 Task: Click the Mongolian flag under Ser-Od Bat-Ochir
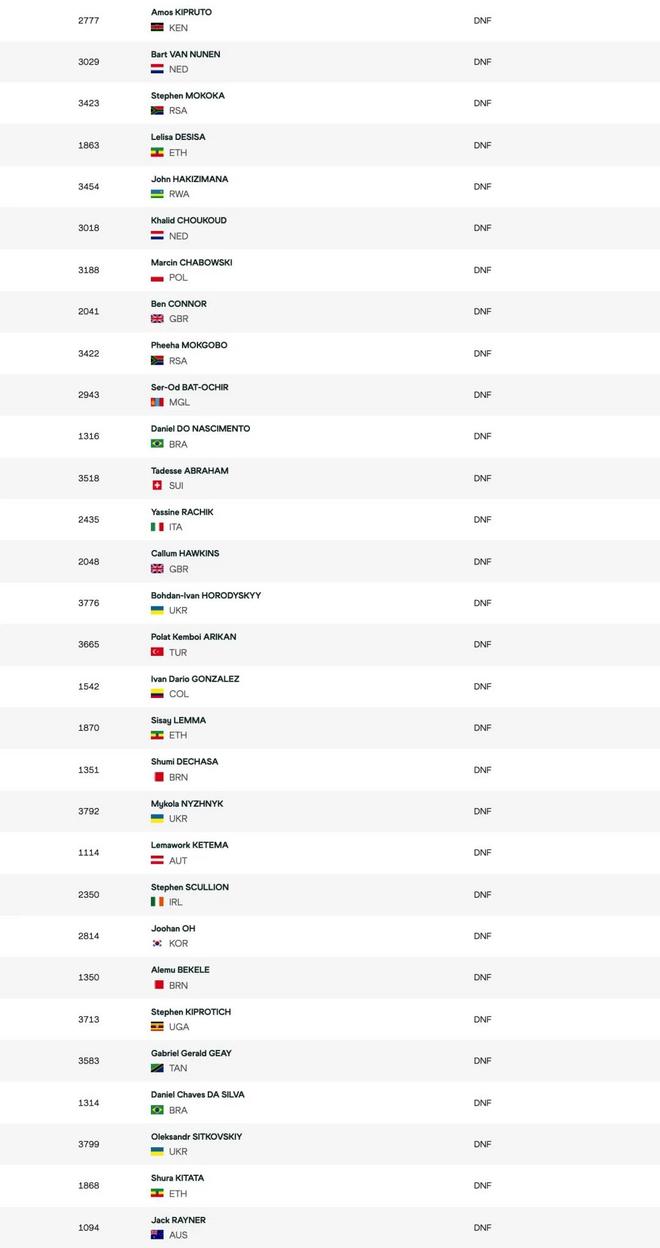point(157,402)
